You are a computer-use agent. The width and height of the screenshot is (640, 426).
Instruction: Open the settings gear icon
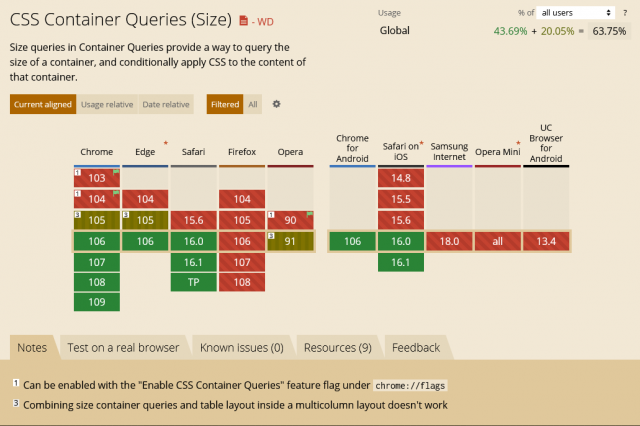[x=276, y=104]
